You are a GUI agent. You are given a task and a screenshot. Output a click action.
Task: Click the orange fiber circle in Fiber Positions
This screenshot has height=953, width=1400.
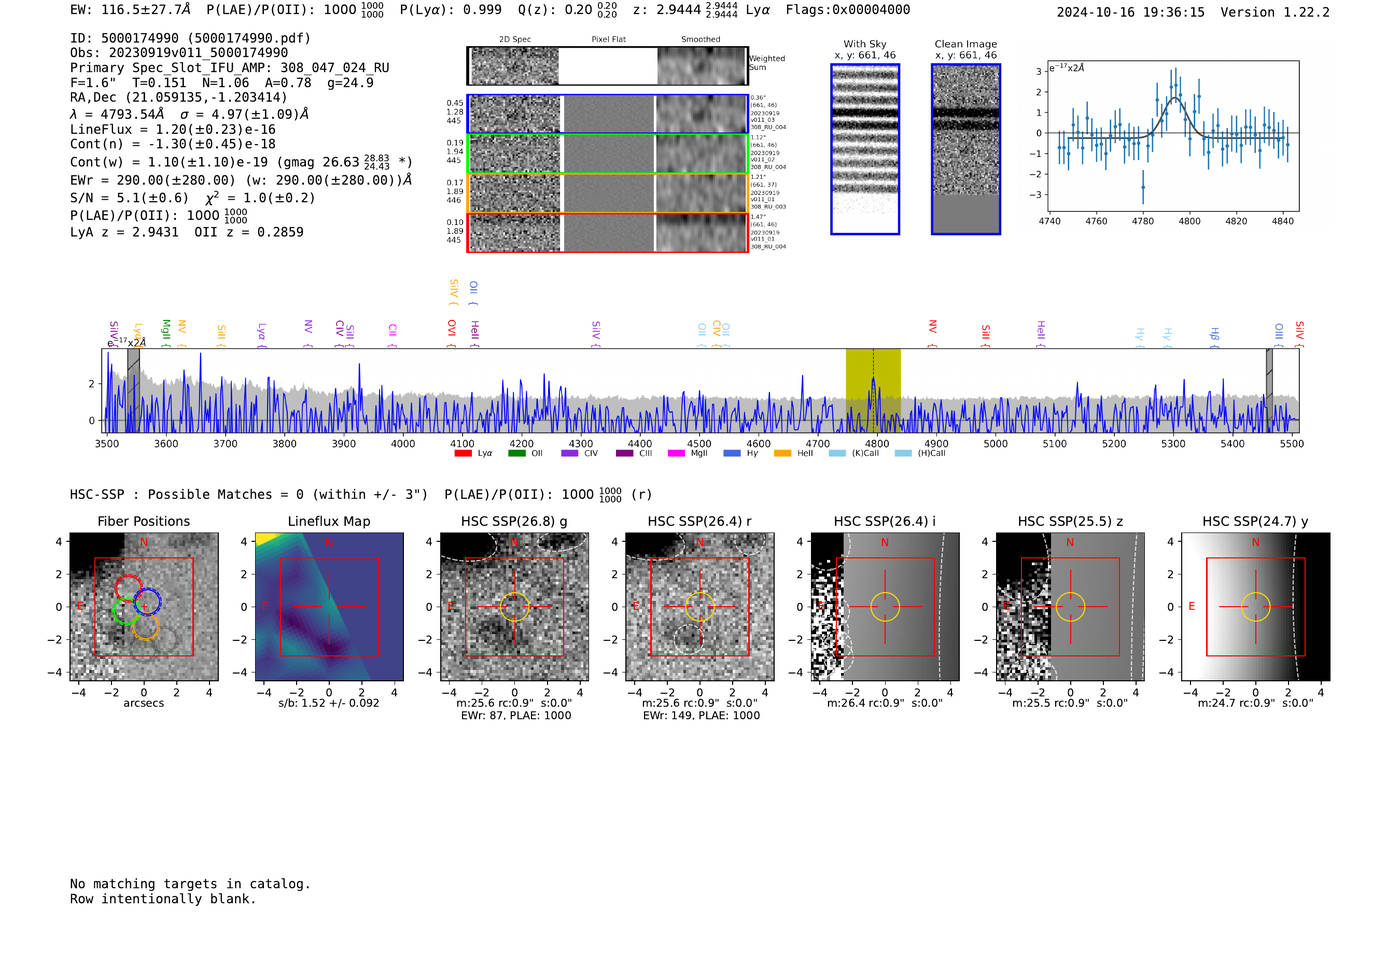146,627
